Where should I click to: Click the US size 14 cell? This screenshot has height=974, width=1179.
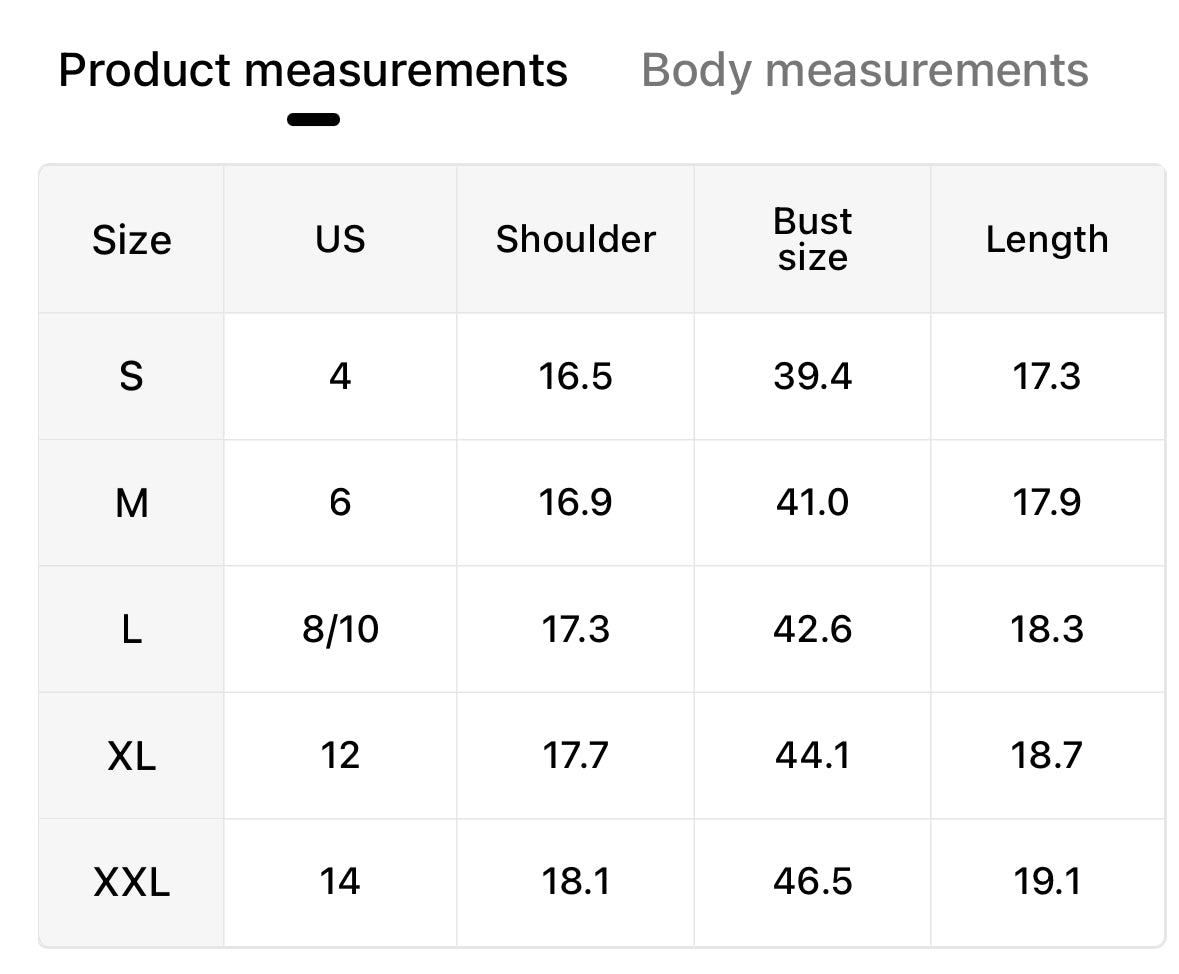340,881
